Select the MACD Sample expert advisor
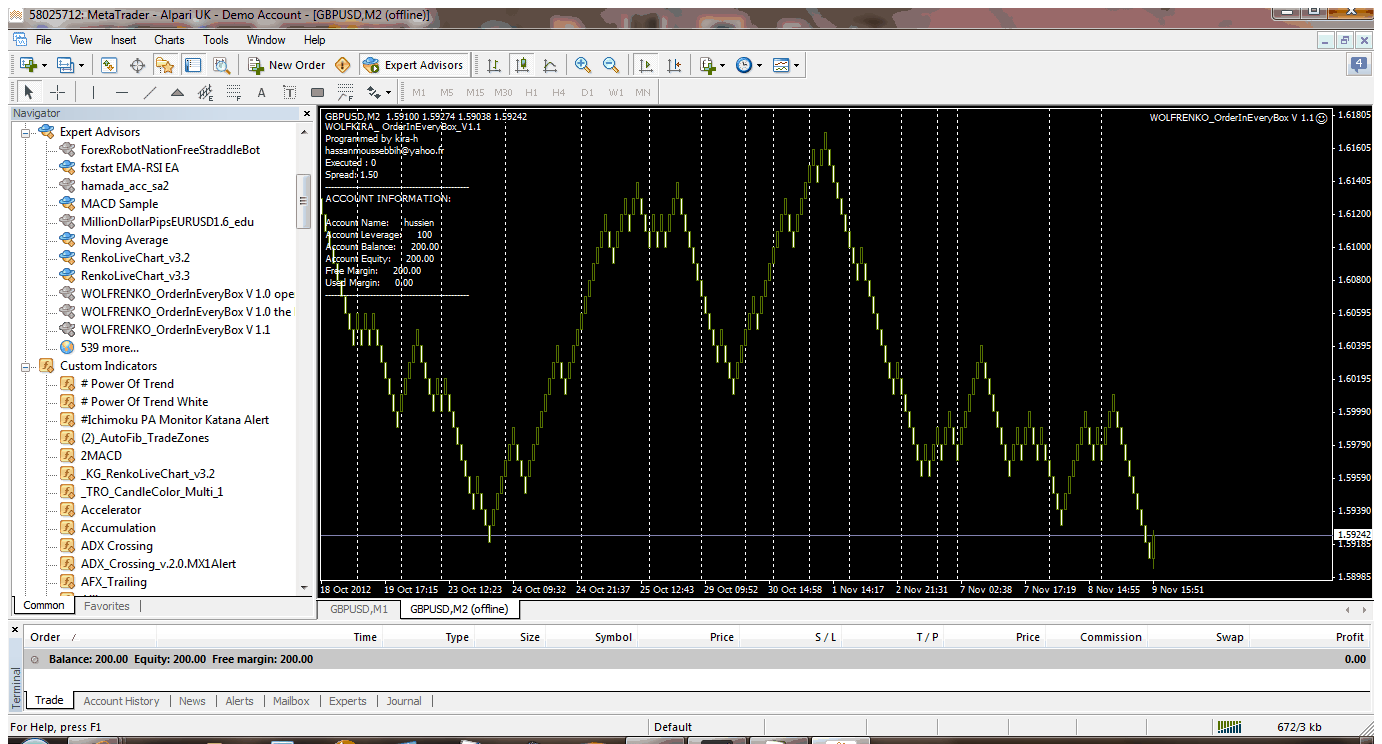This screenshot has height=744, width=1382. (x=119, y=204)
